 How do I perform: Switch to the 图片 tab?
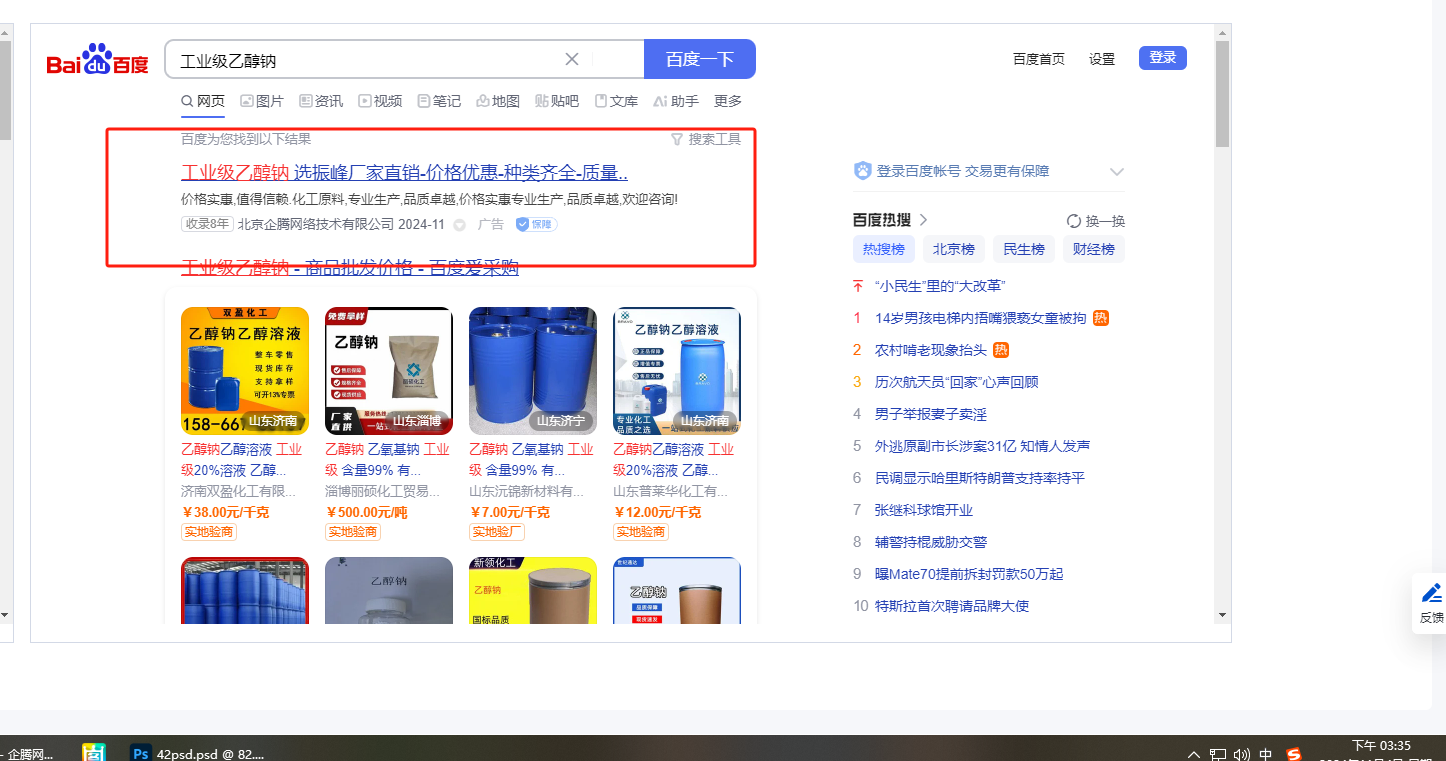point(262,101)
